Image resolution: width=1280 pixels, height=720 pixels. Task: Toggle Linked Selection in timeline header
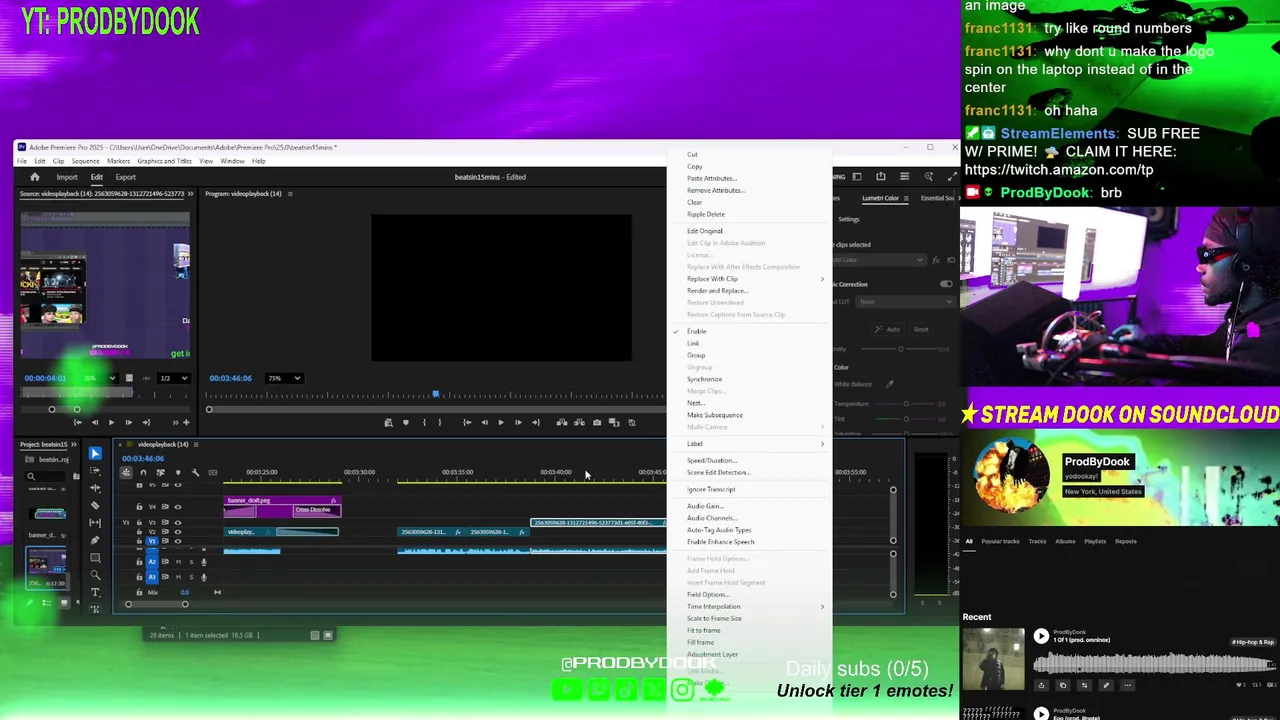160,472
